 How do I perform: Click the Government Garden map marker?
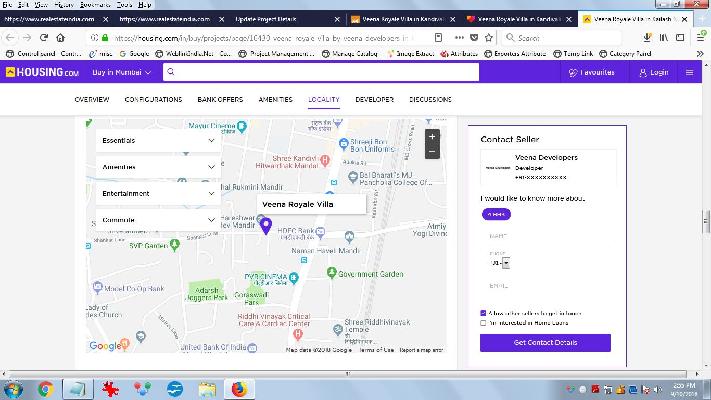point(331,273)
